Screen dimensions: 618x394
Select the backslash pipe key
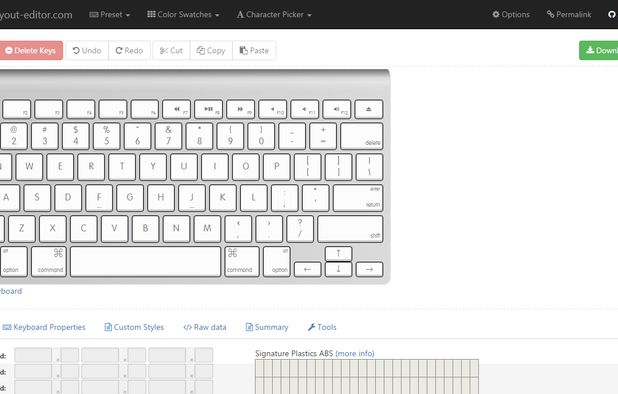coord(369,167)
